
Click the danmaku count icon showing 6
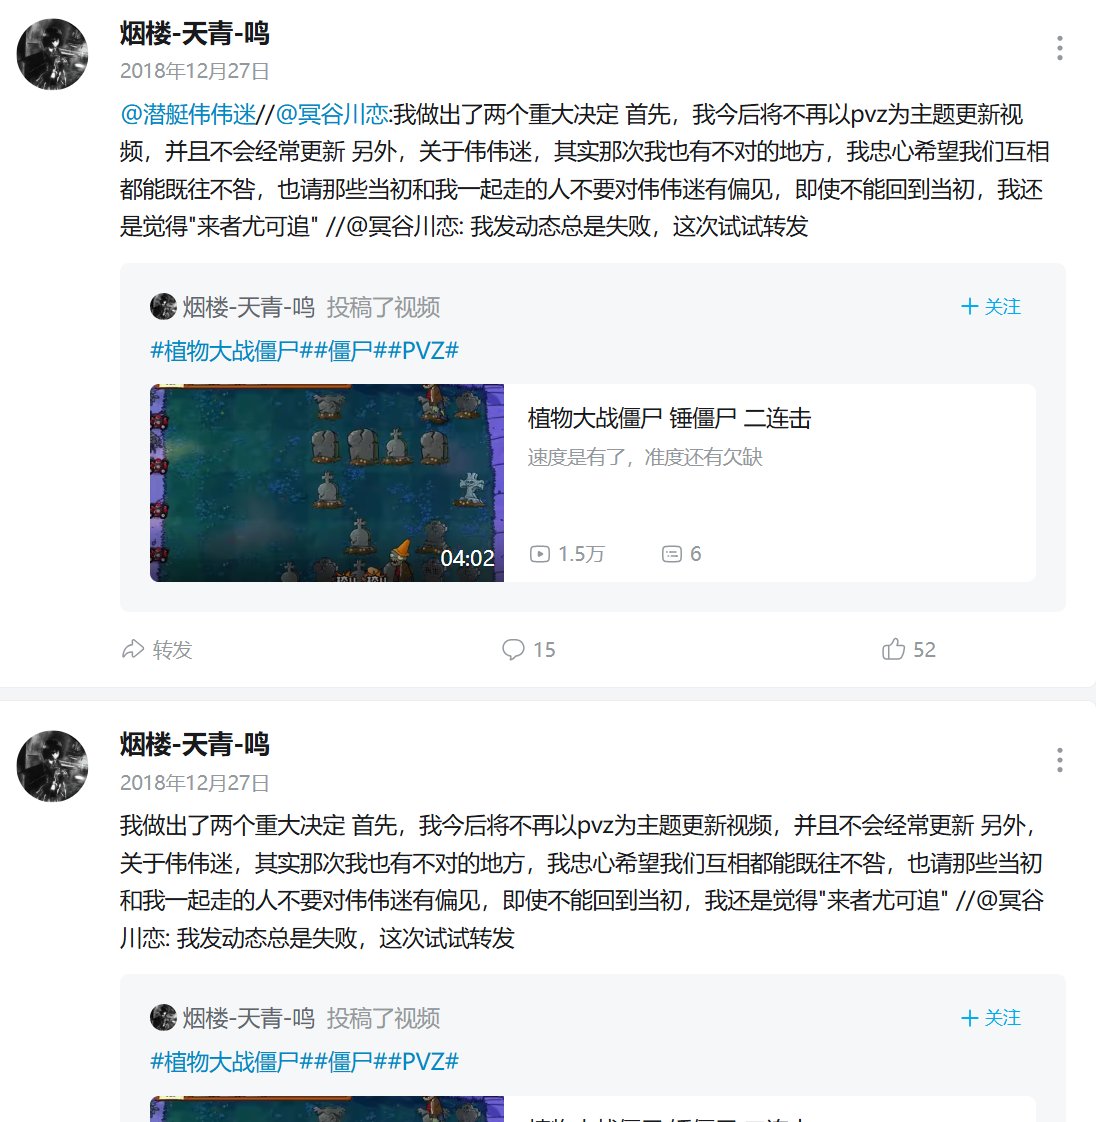pos(672,554)
